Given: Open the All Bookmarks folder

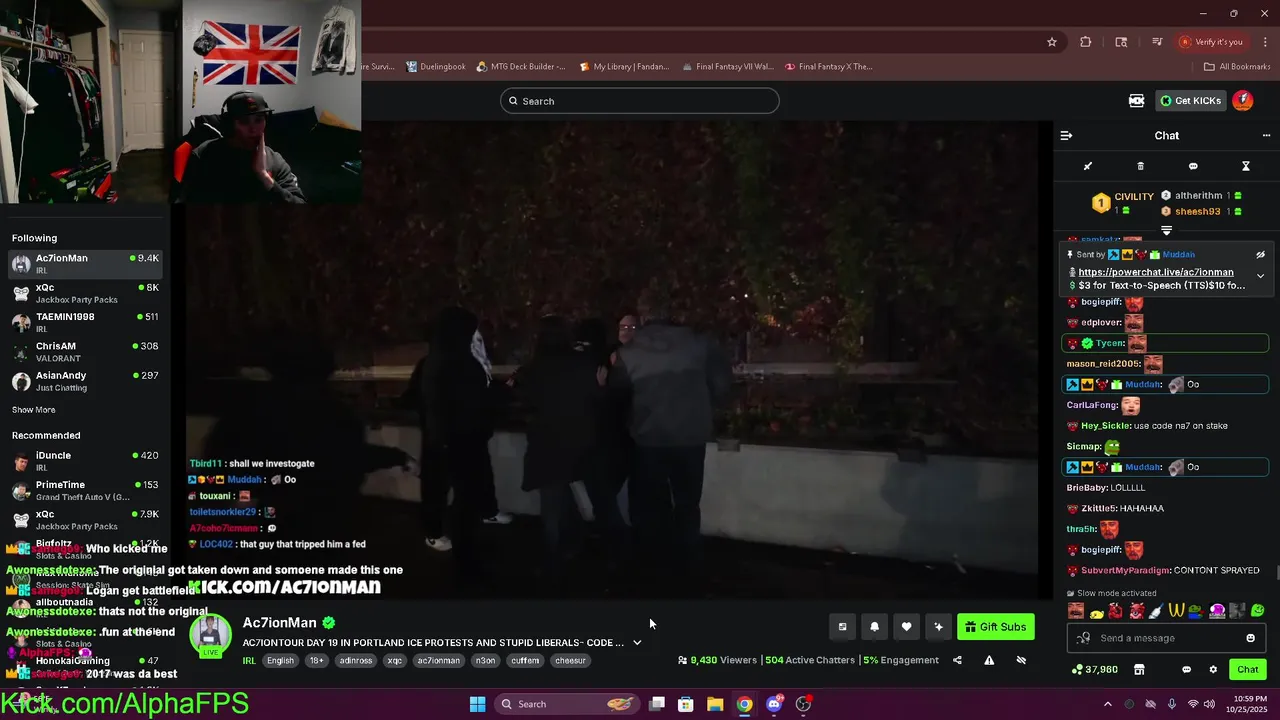Looking at the screenshot, I should [x=1237, y=67].
